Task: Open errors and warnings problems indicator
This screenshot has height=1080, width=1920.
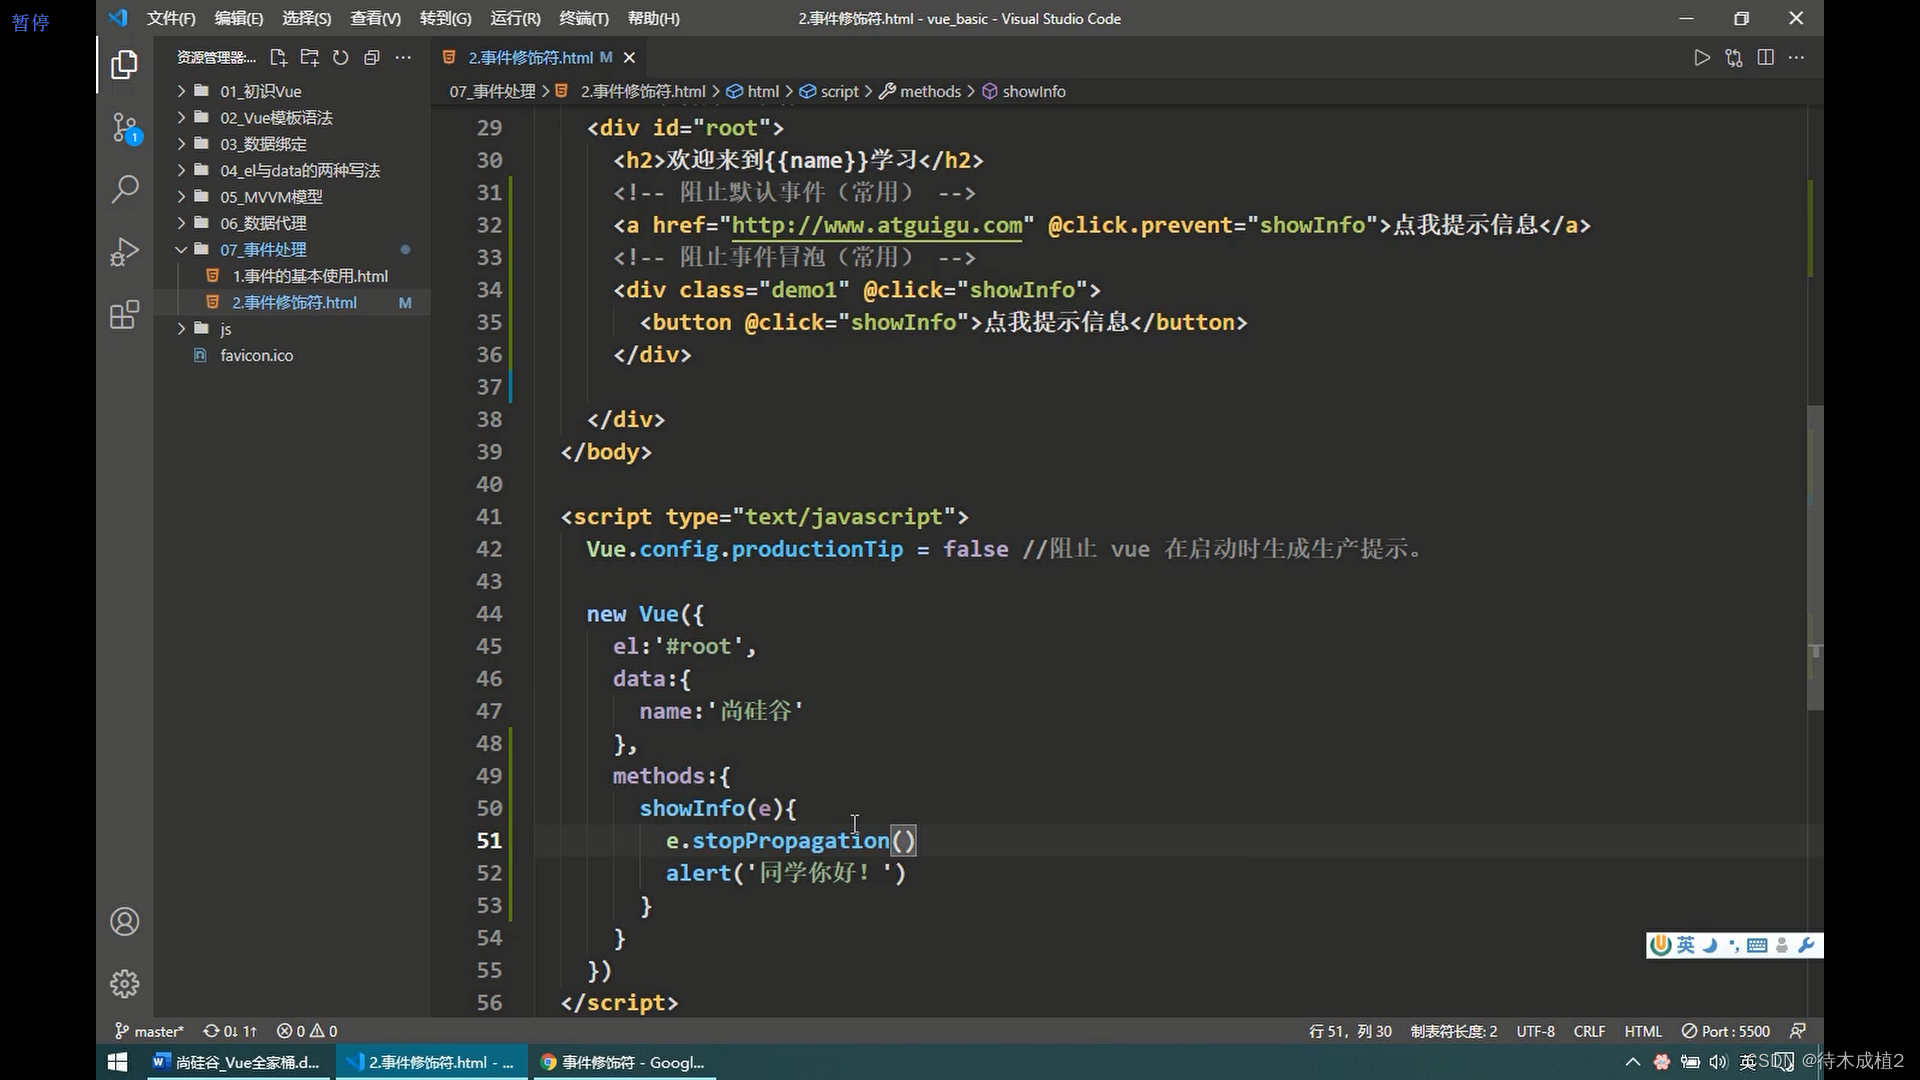Action: [x=307, y=1031]
